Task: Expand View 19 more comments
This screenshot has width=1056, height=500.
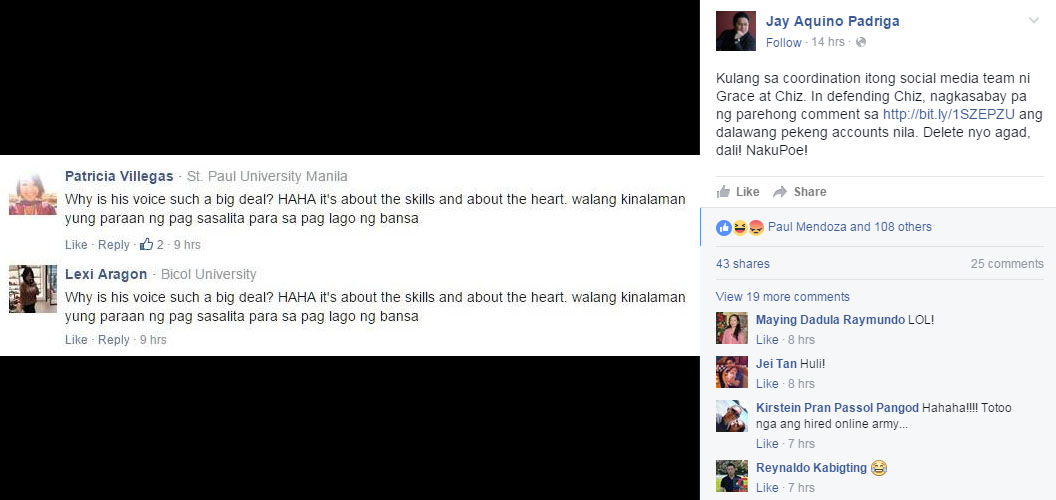Action: [783, 296]
